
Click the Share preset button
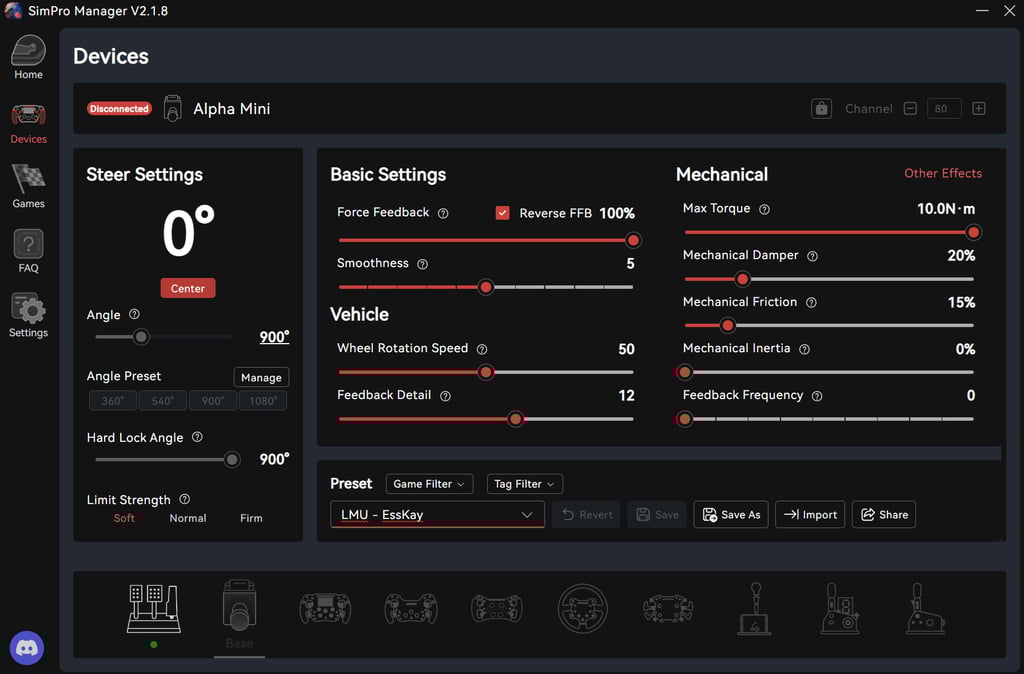(x=884, y=515)
